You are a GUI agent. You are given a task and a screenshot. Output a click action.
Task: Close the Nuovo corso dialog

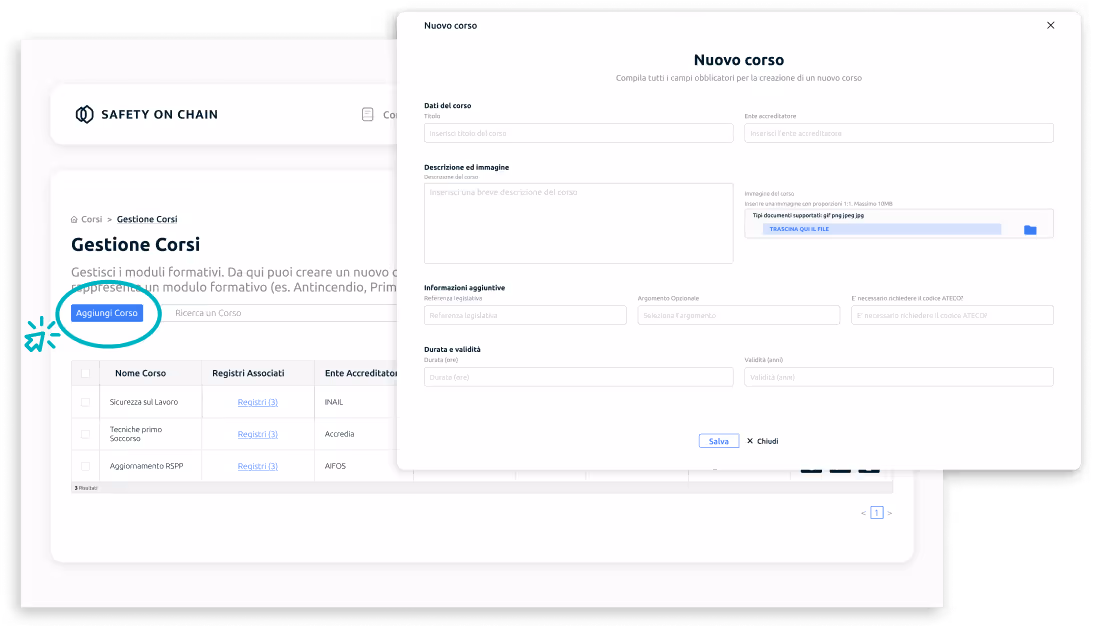coord(1050,25)
